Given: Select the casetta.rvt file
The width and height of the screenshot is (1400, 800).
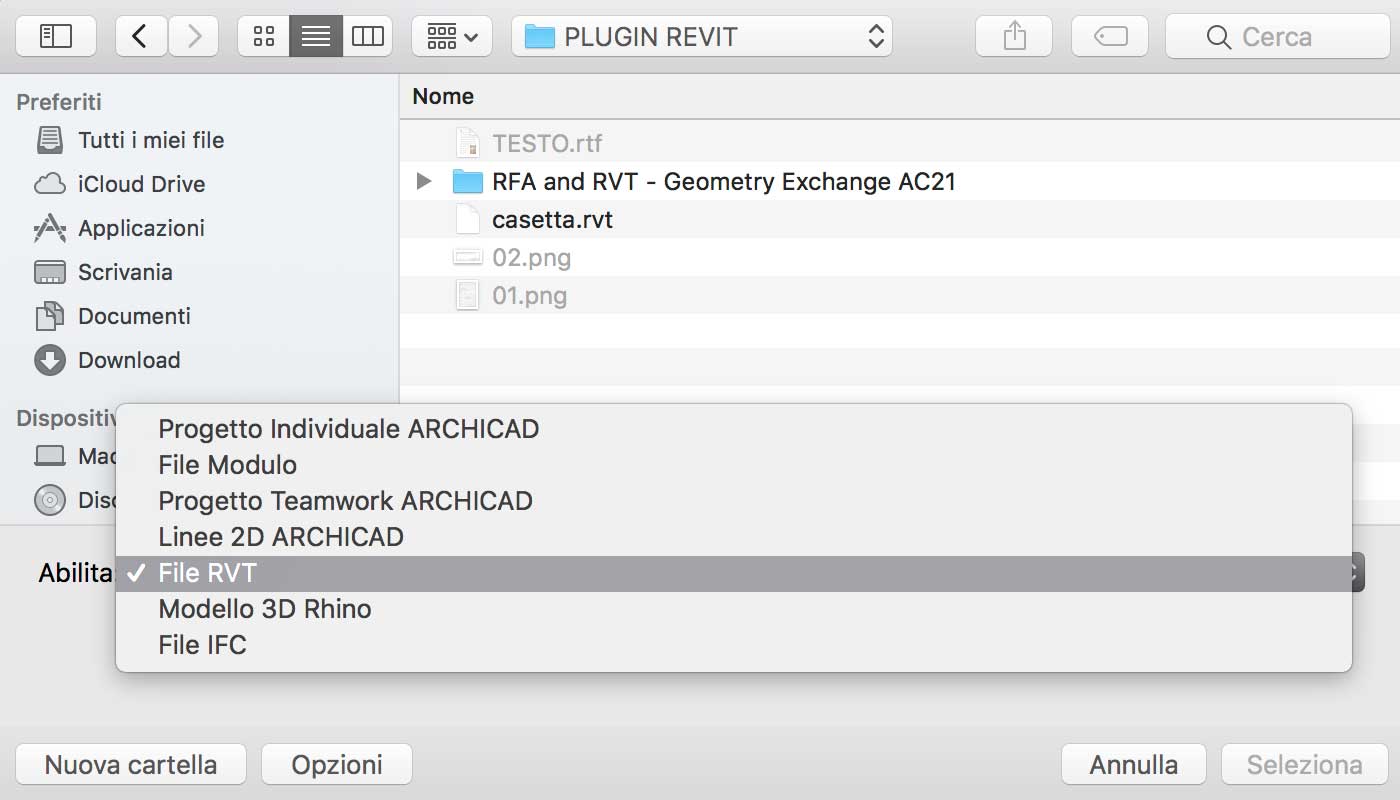Looking at the screenshot, I should [552, 219].
